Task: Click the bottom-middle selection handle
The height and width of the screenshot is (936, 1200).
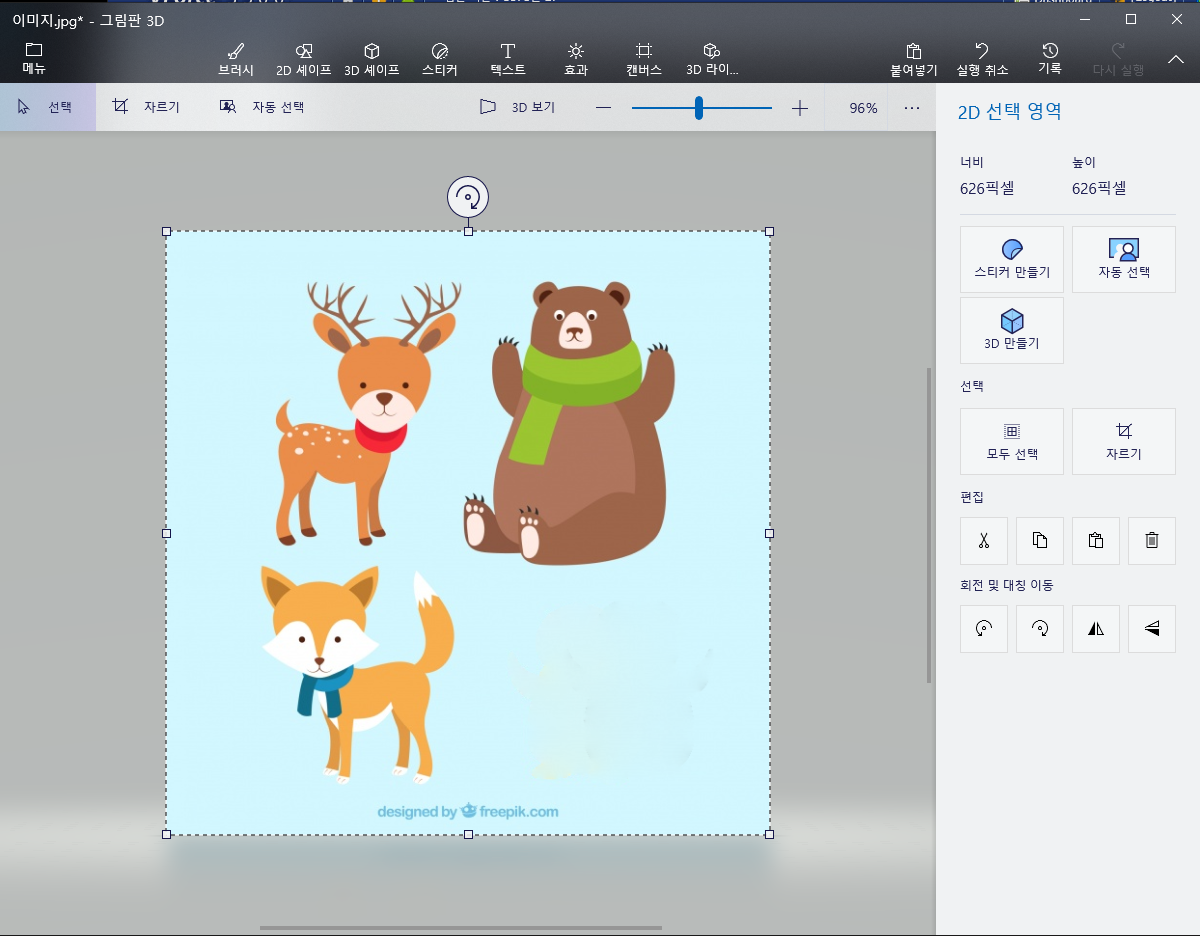Action: (x=468, y=834)
